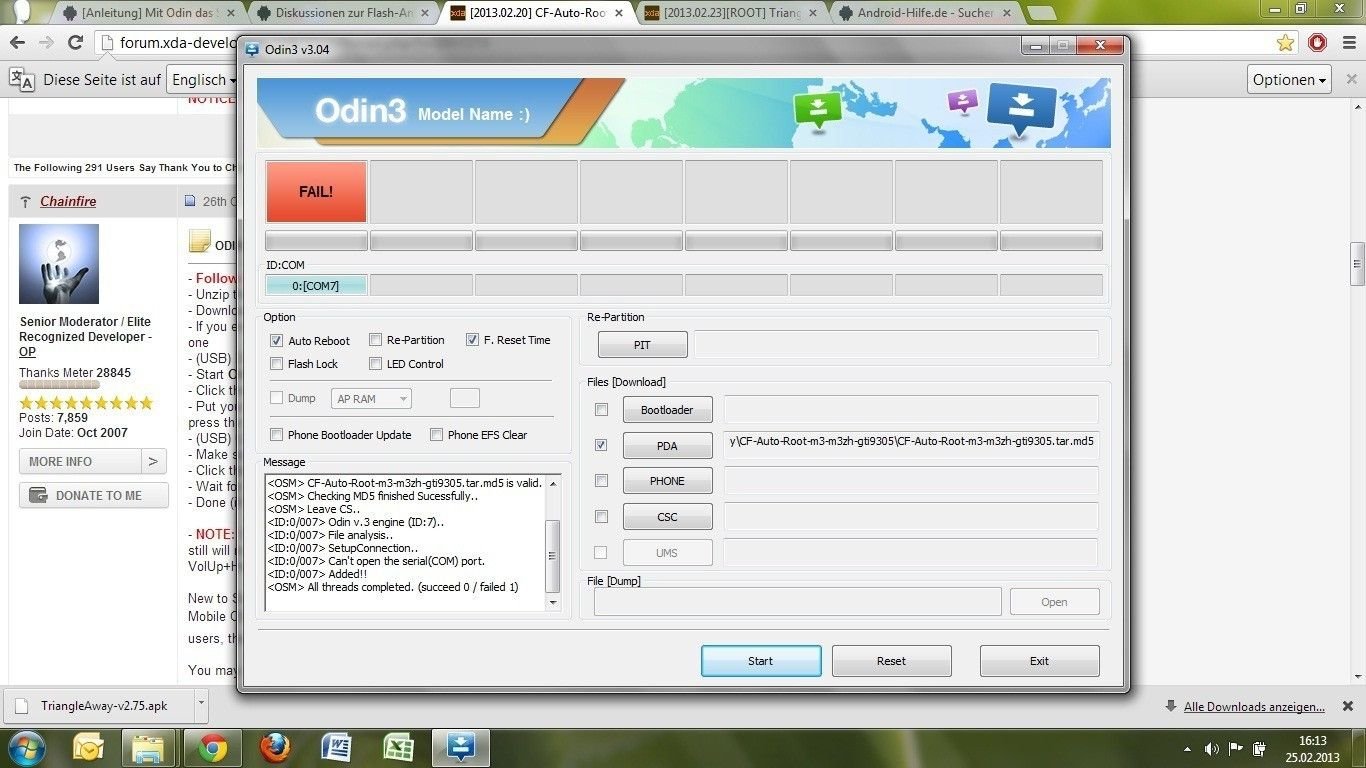Enable the Re-Partition option
1366x768 pixels.
click(376, 340)
